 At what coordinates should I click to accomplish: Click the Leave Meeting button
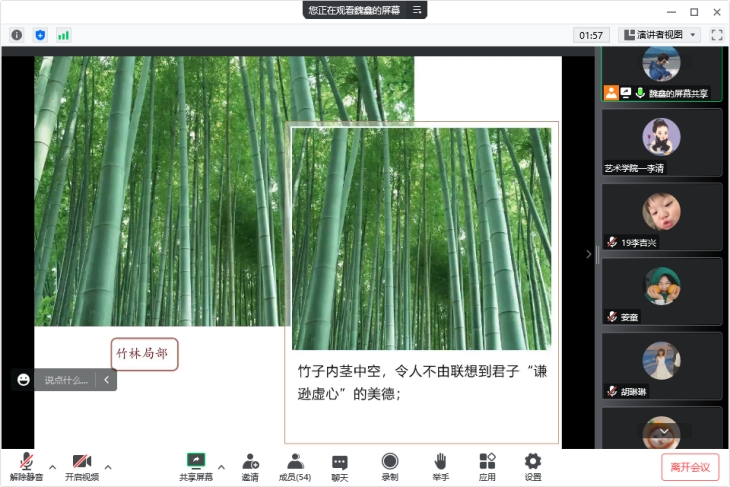[x=689, y=467]
